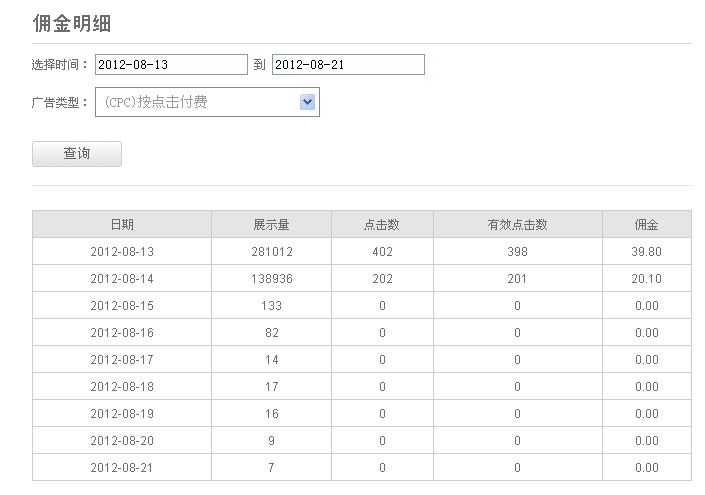This screenshot has height=495, width=705.
Task: Click the 398 valid clicks cell
Action: [x=518, y=252]
